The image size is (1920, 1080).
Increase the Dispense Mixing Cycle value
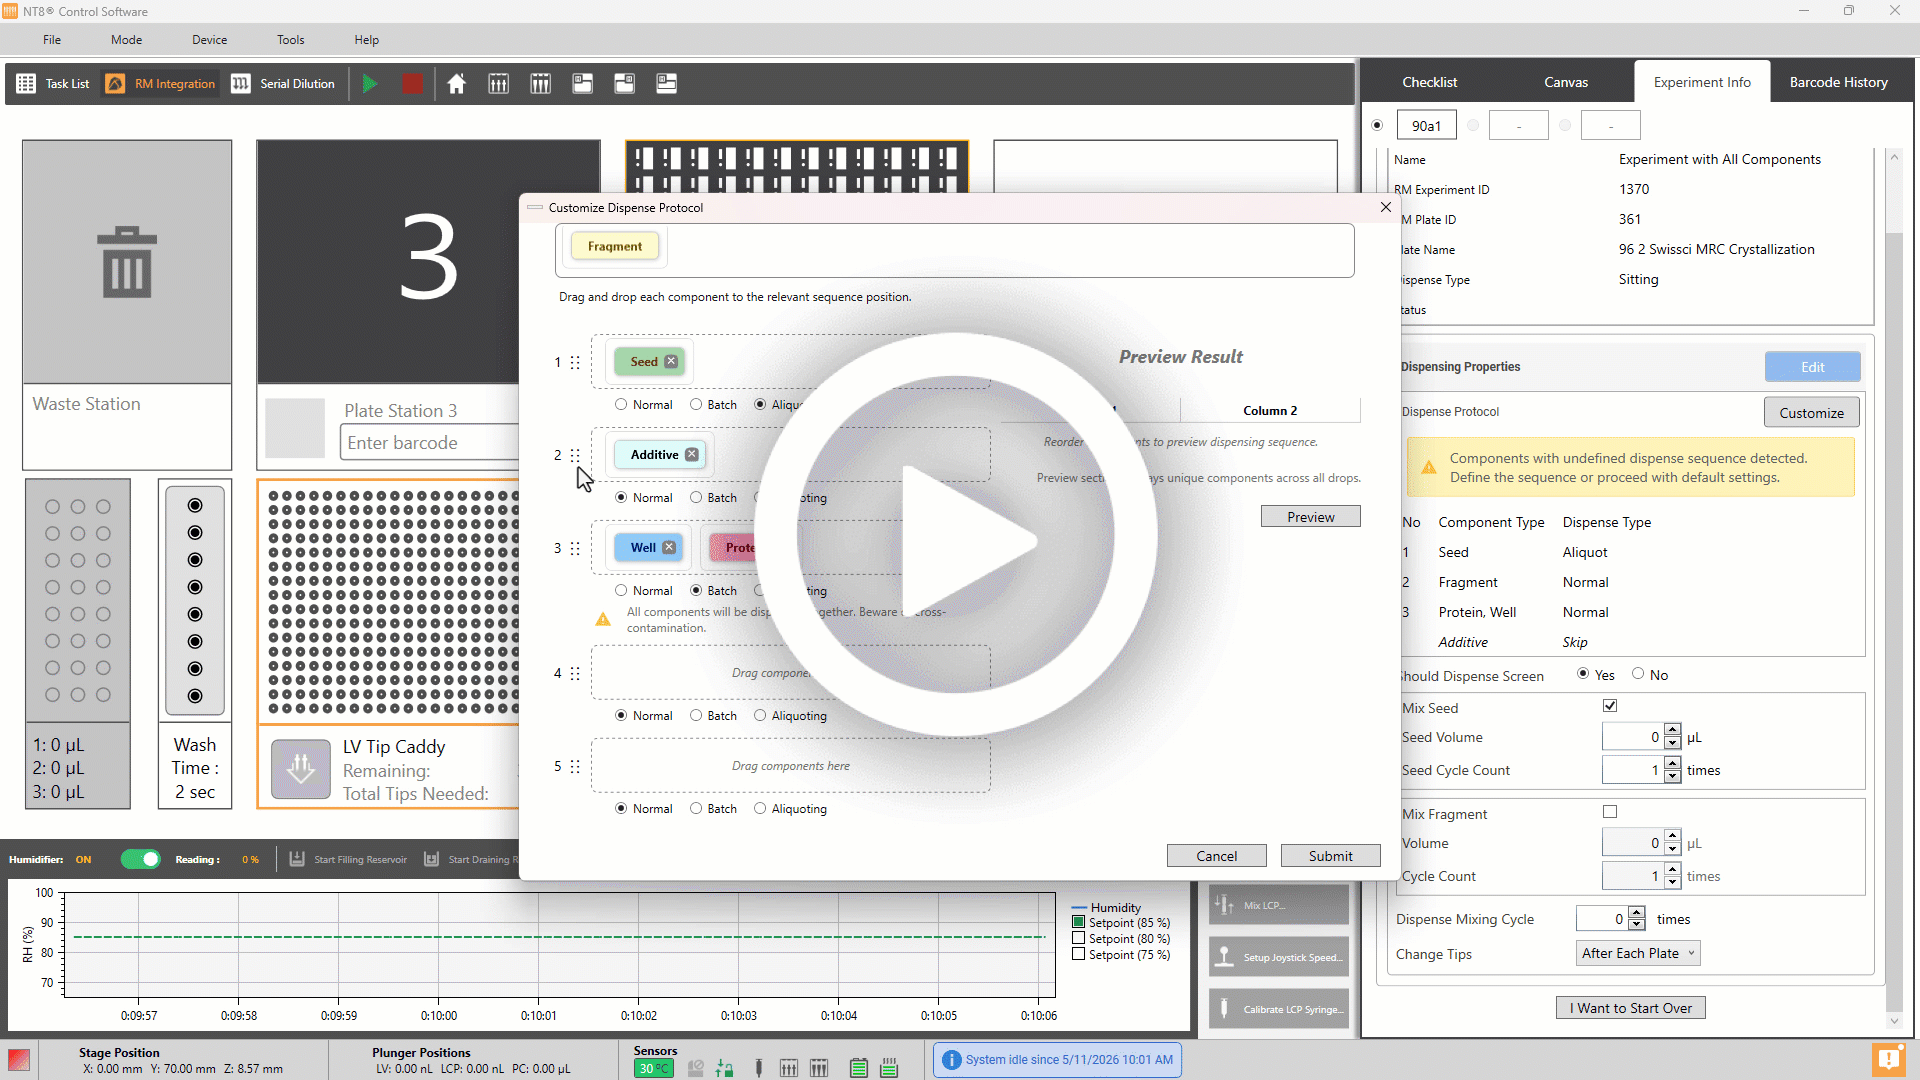[x=1636, y=913]
